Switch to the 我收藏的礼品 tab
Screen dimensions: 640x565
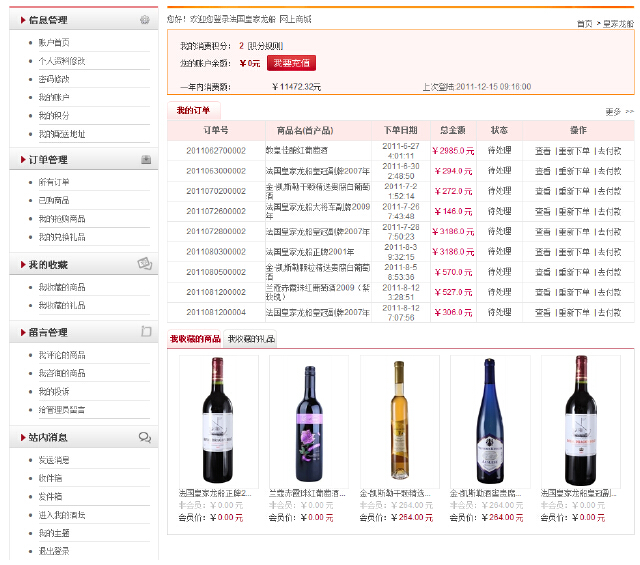tap(250, 339)
